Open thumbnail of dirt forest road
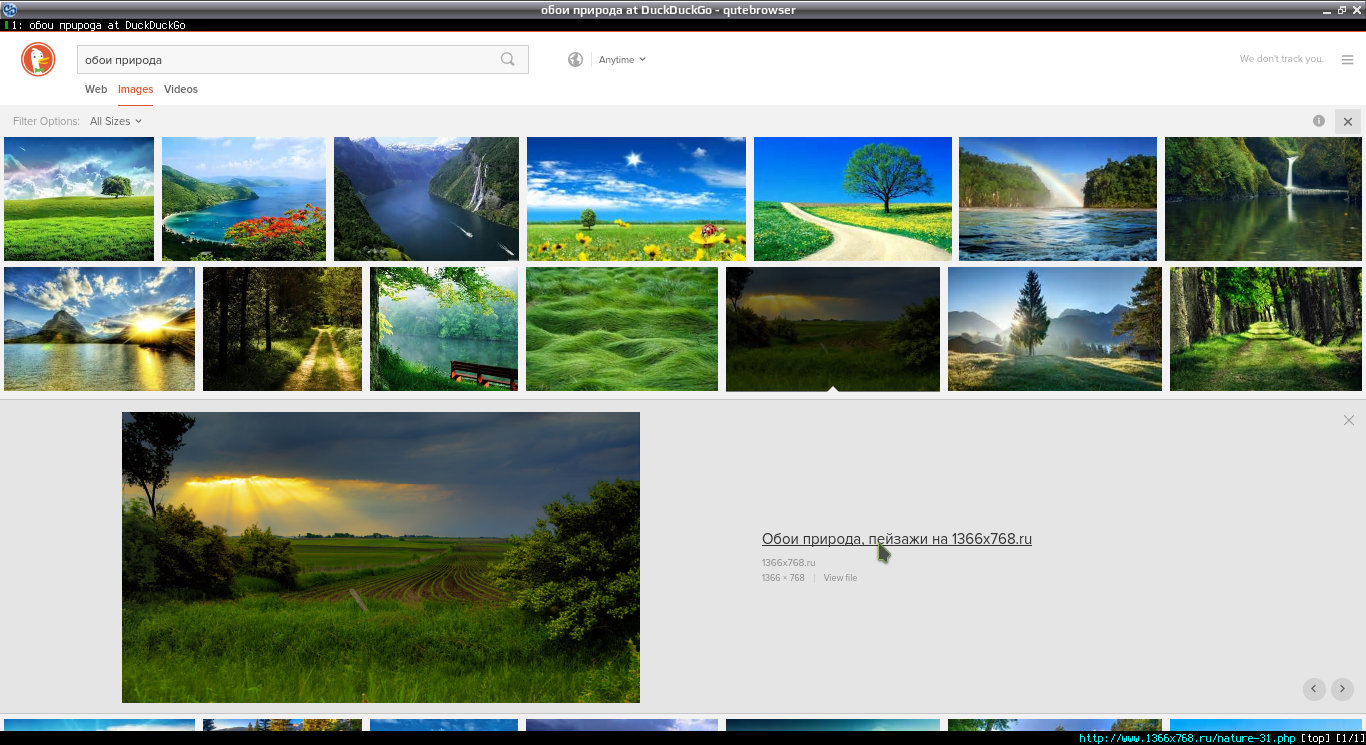1366x745 pixels. (282, 329)
